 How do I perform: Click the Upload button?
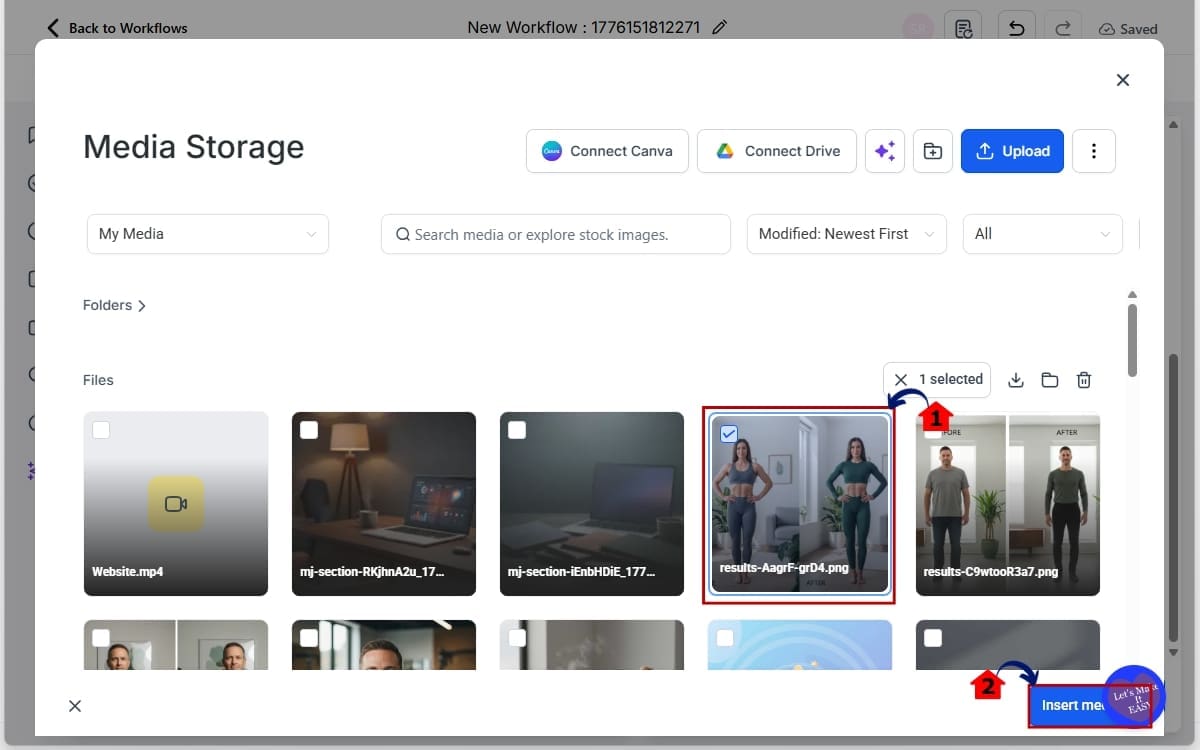pyautogui.click(x=1012, y=150)
